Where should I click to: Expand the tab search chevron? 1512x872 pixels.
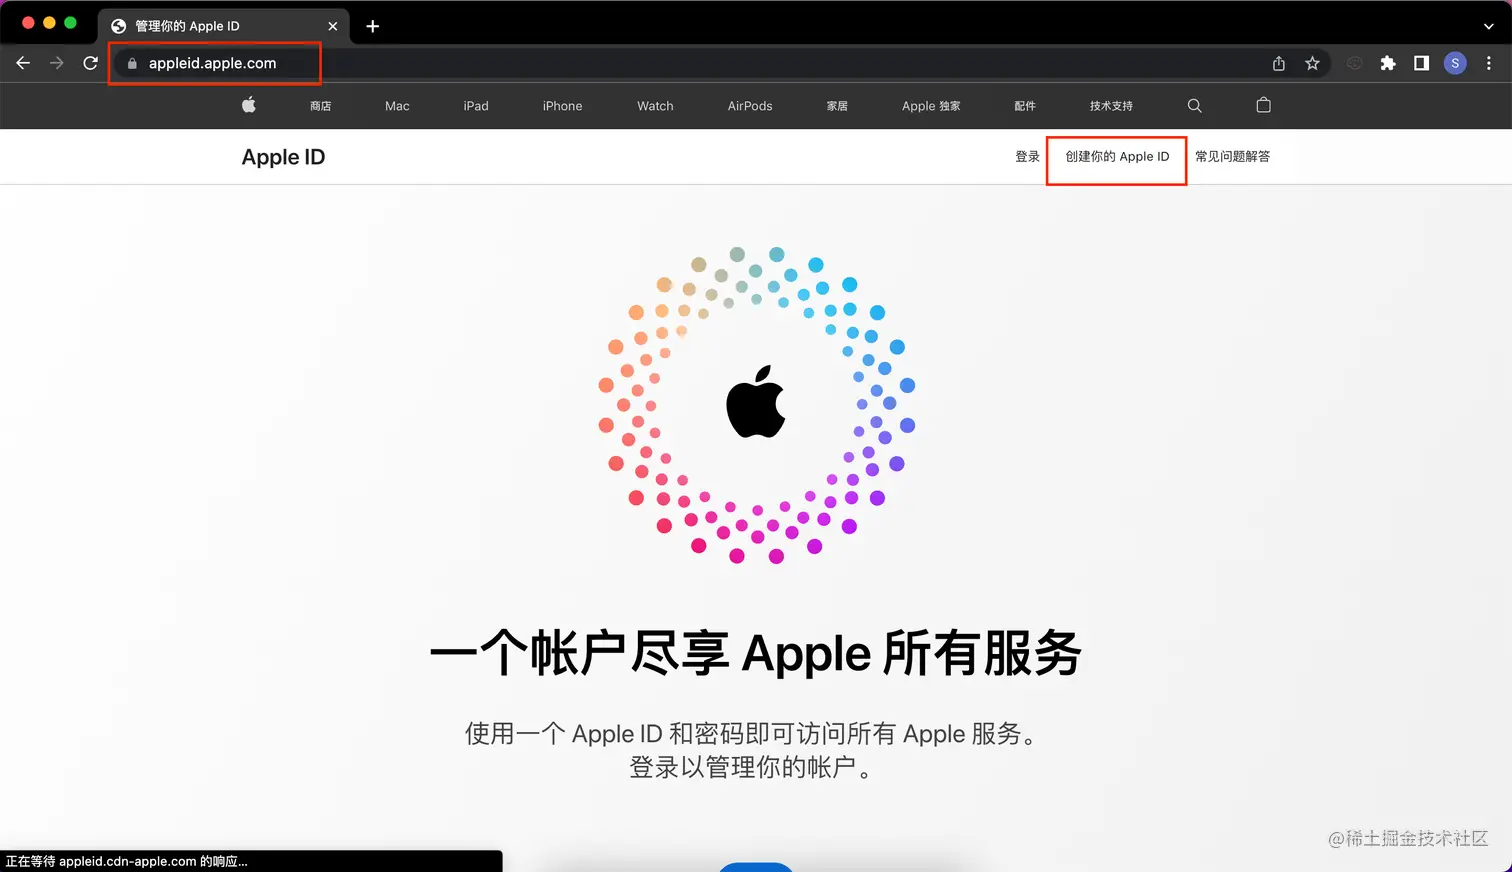(x=1488, y=26)
